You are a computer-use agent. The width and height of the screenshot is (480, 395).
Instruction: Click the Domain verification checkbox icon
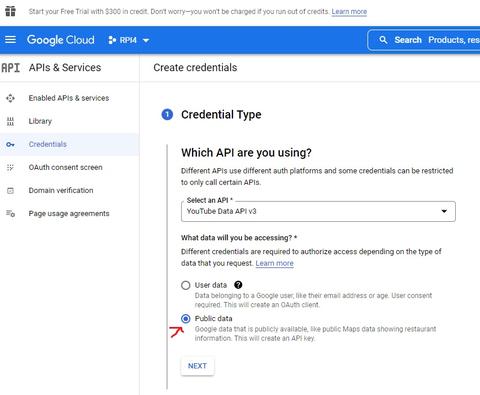pyautogui.click(x=10, y=191)
